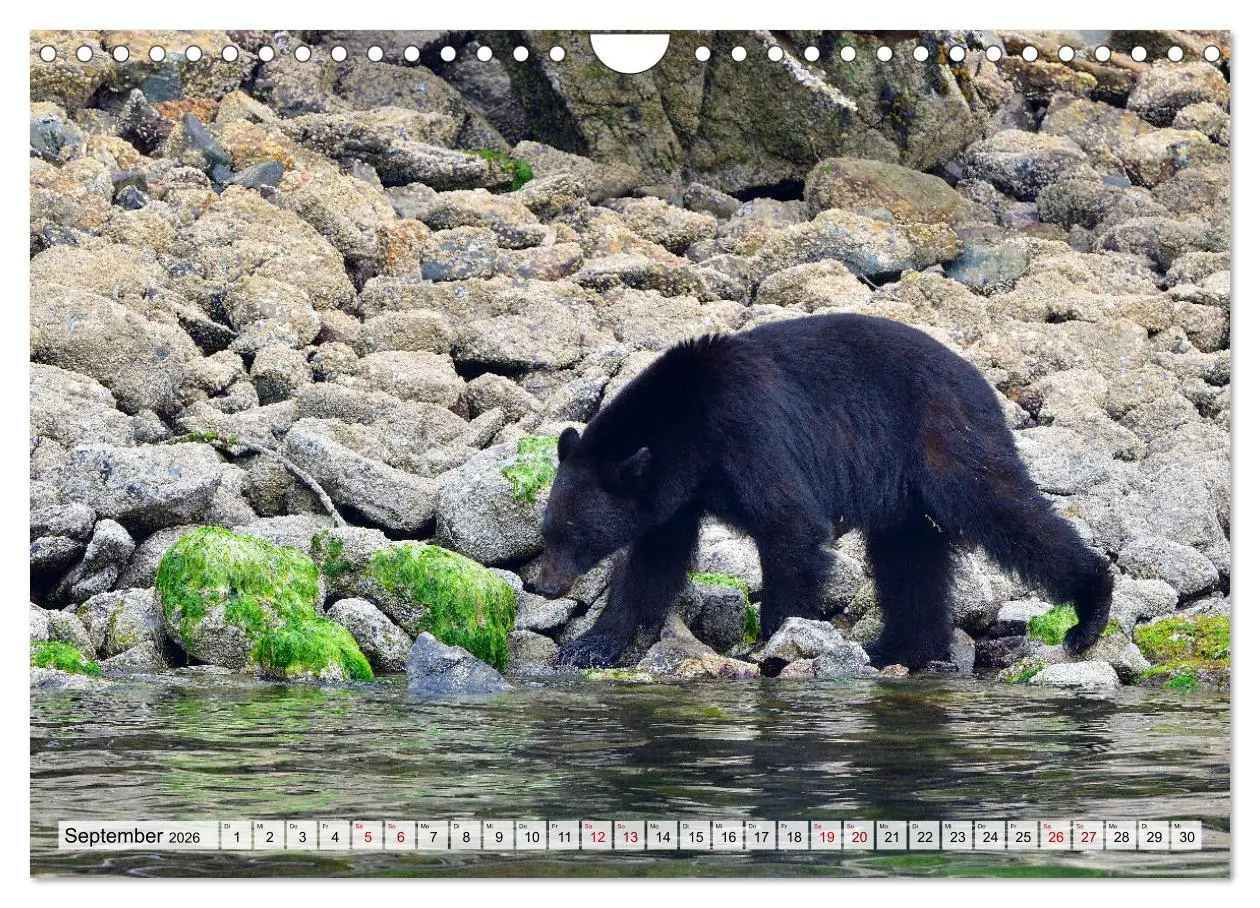Pick date 18 in the calendar strip
1260x908 pixels.
792,836
